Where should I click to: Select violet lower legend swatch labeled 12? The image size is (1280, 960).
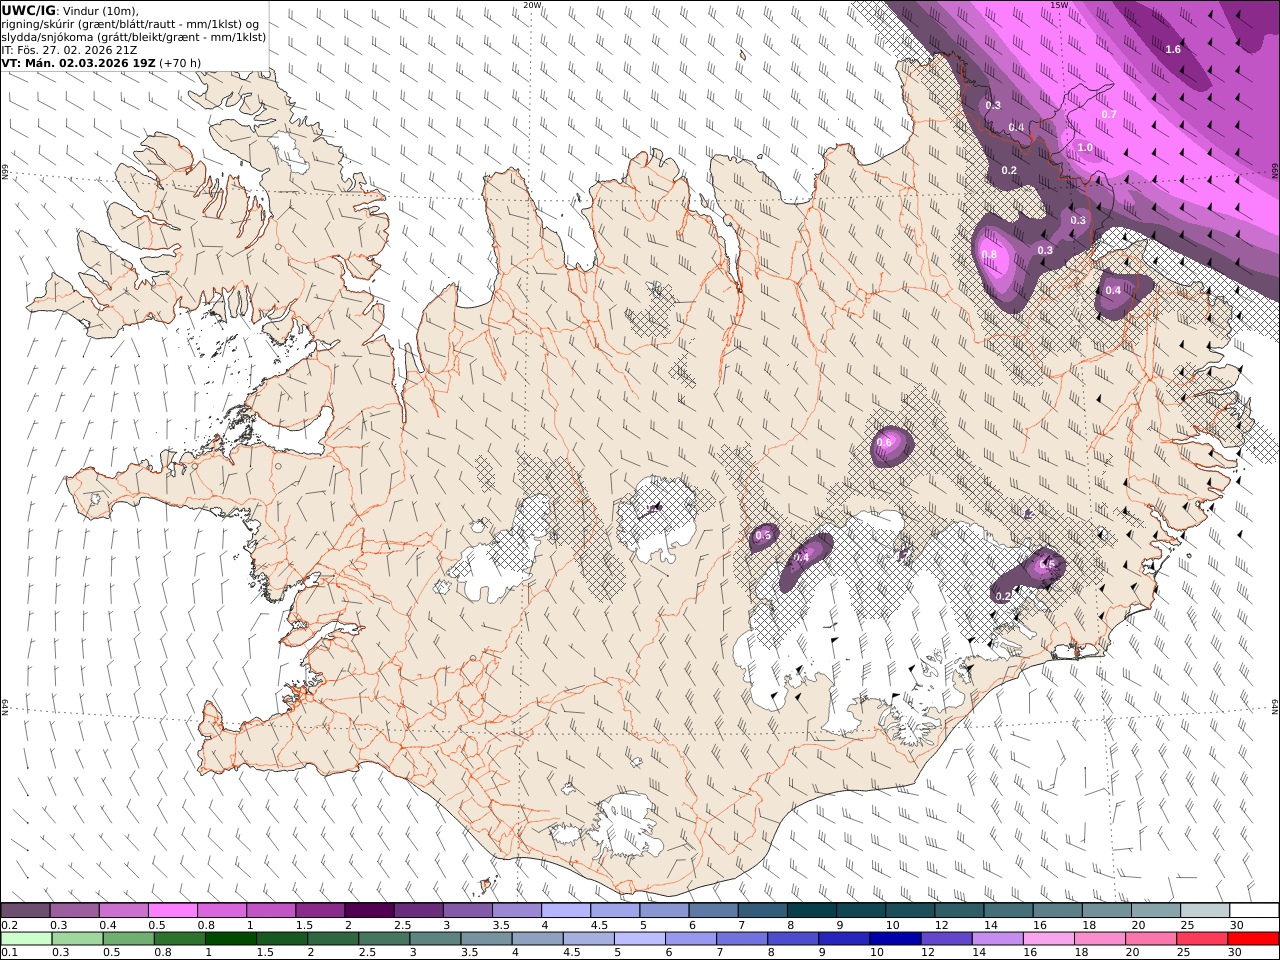[x=945, y=939]
